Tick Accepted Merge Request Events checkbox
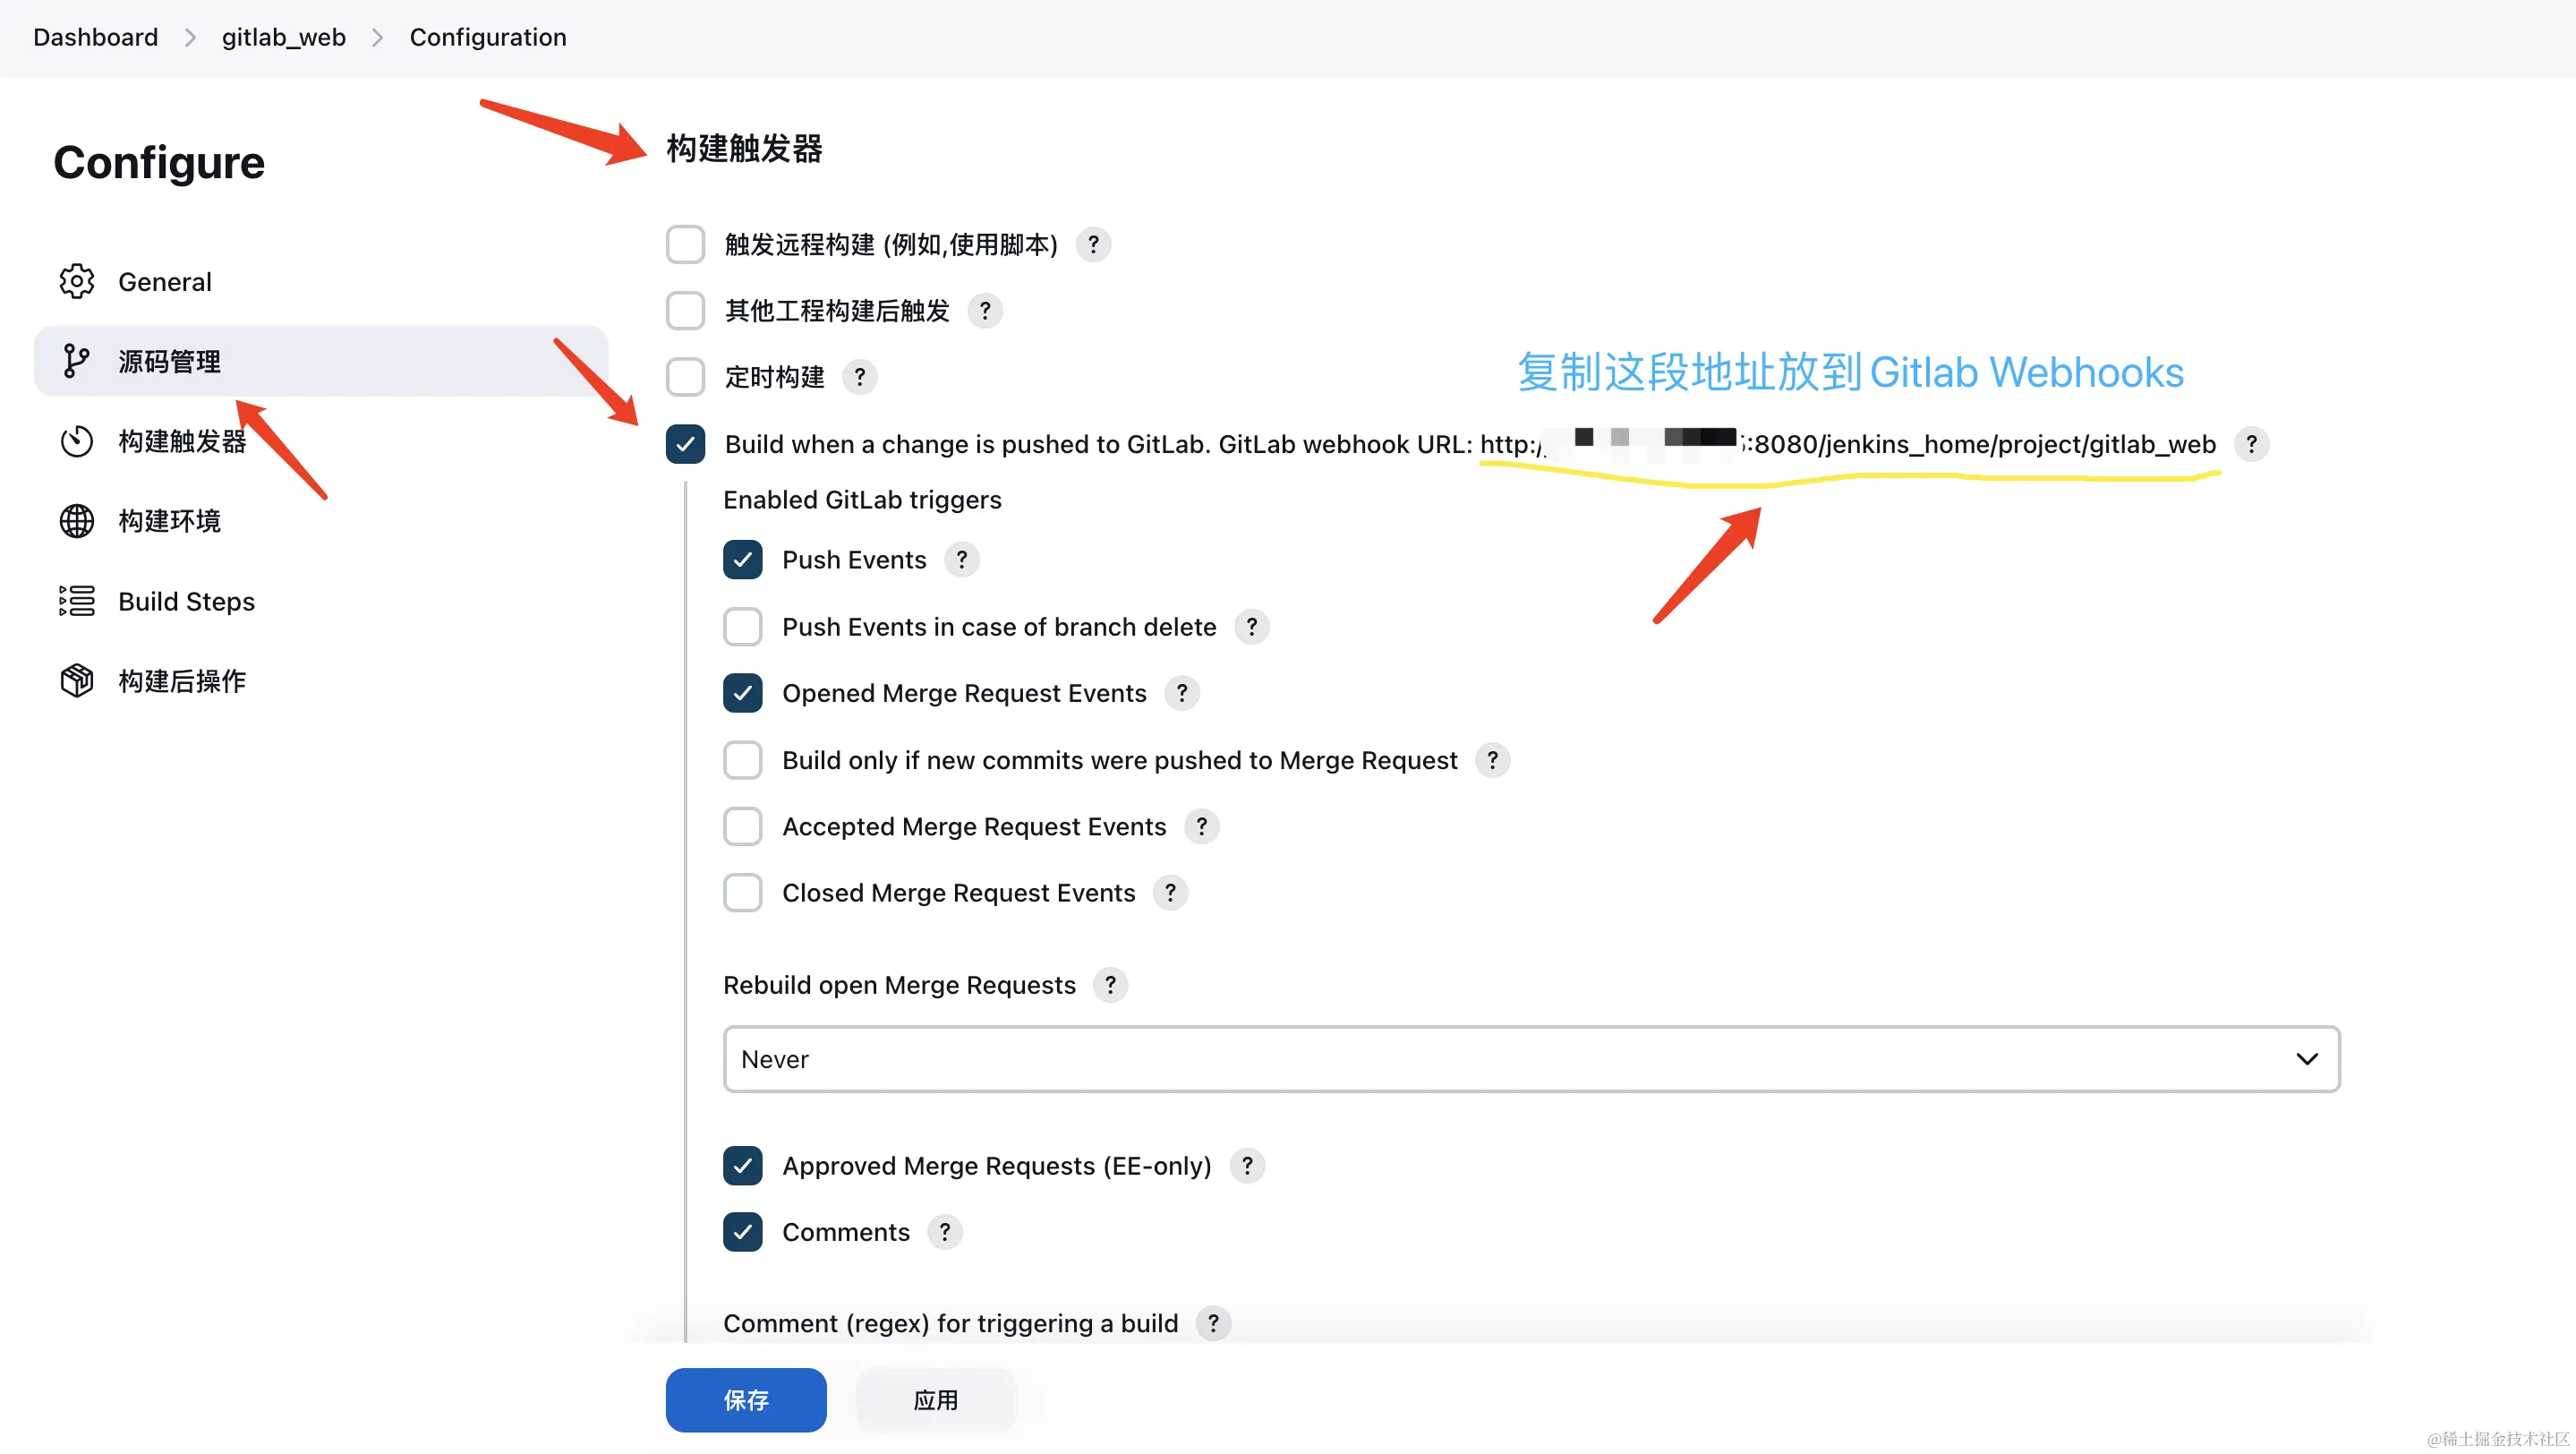This screenshot has height=1454, width=2576. tap(742, 827)
